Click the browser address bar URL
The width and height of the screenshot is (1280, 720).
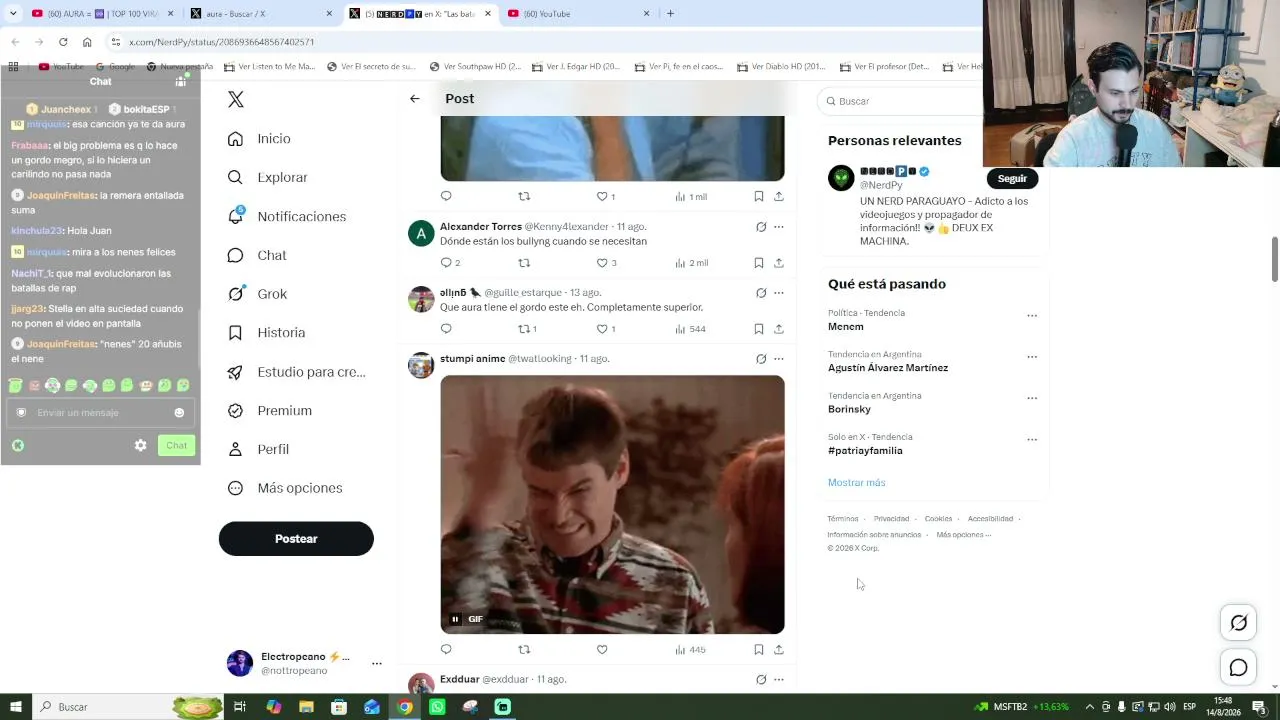[222, 42]
